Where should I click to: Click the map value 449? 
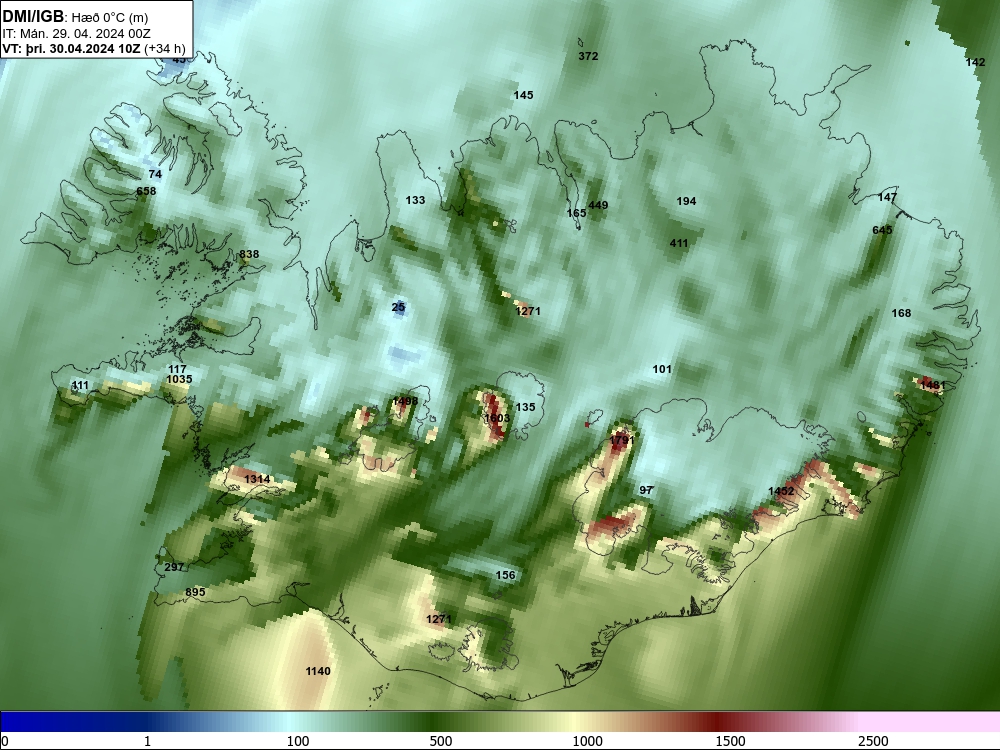pyautogui.click(x=598, y=205)
